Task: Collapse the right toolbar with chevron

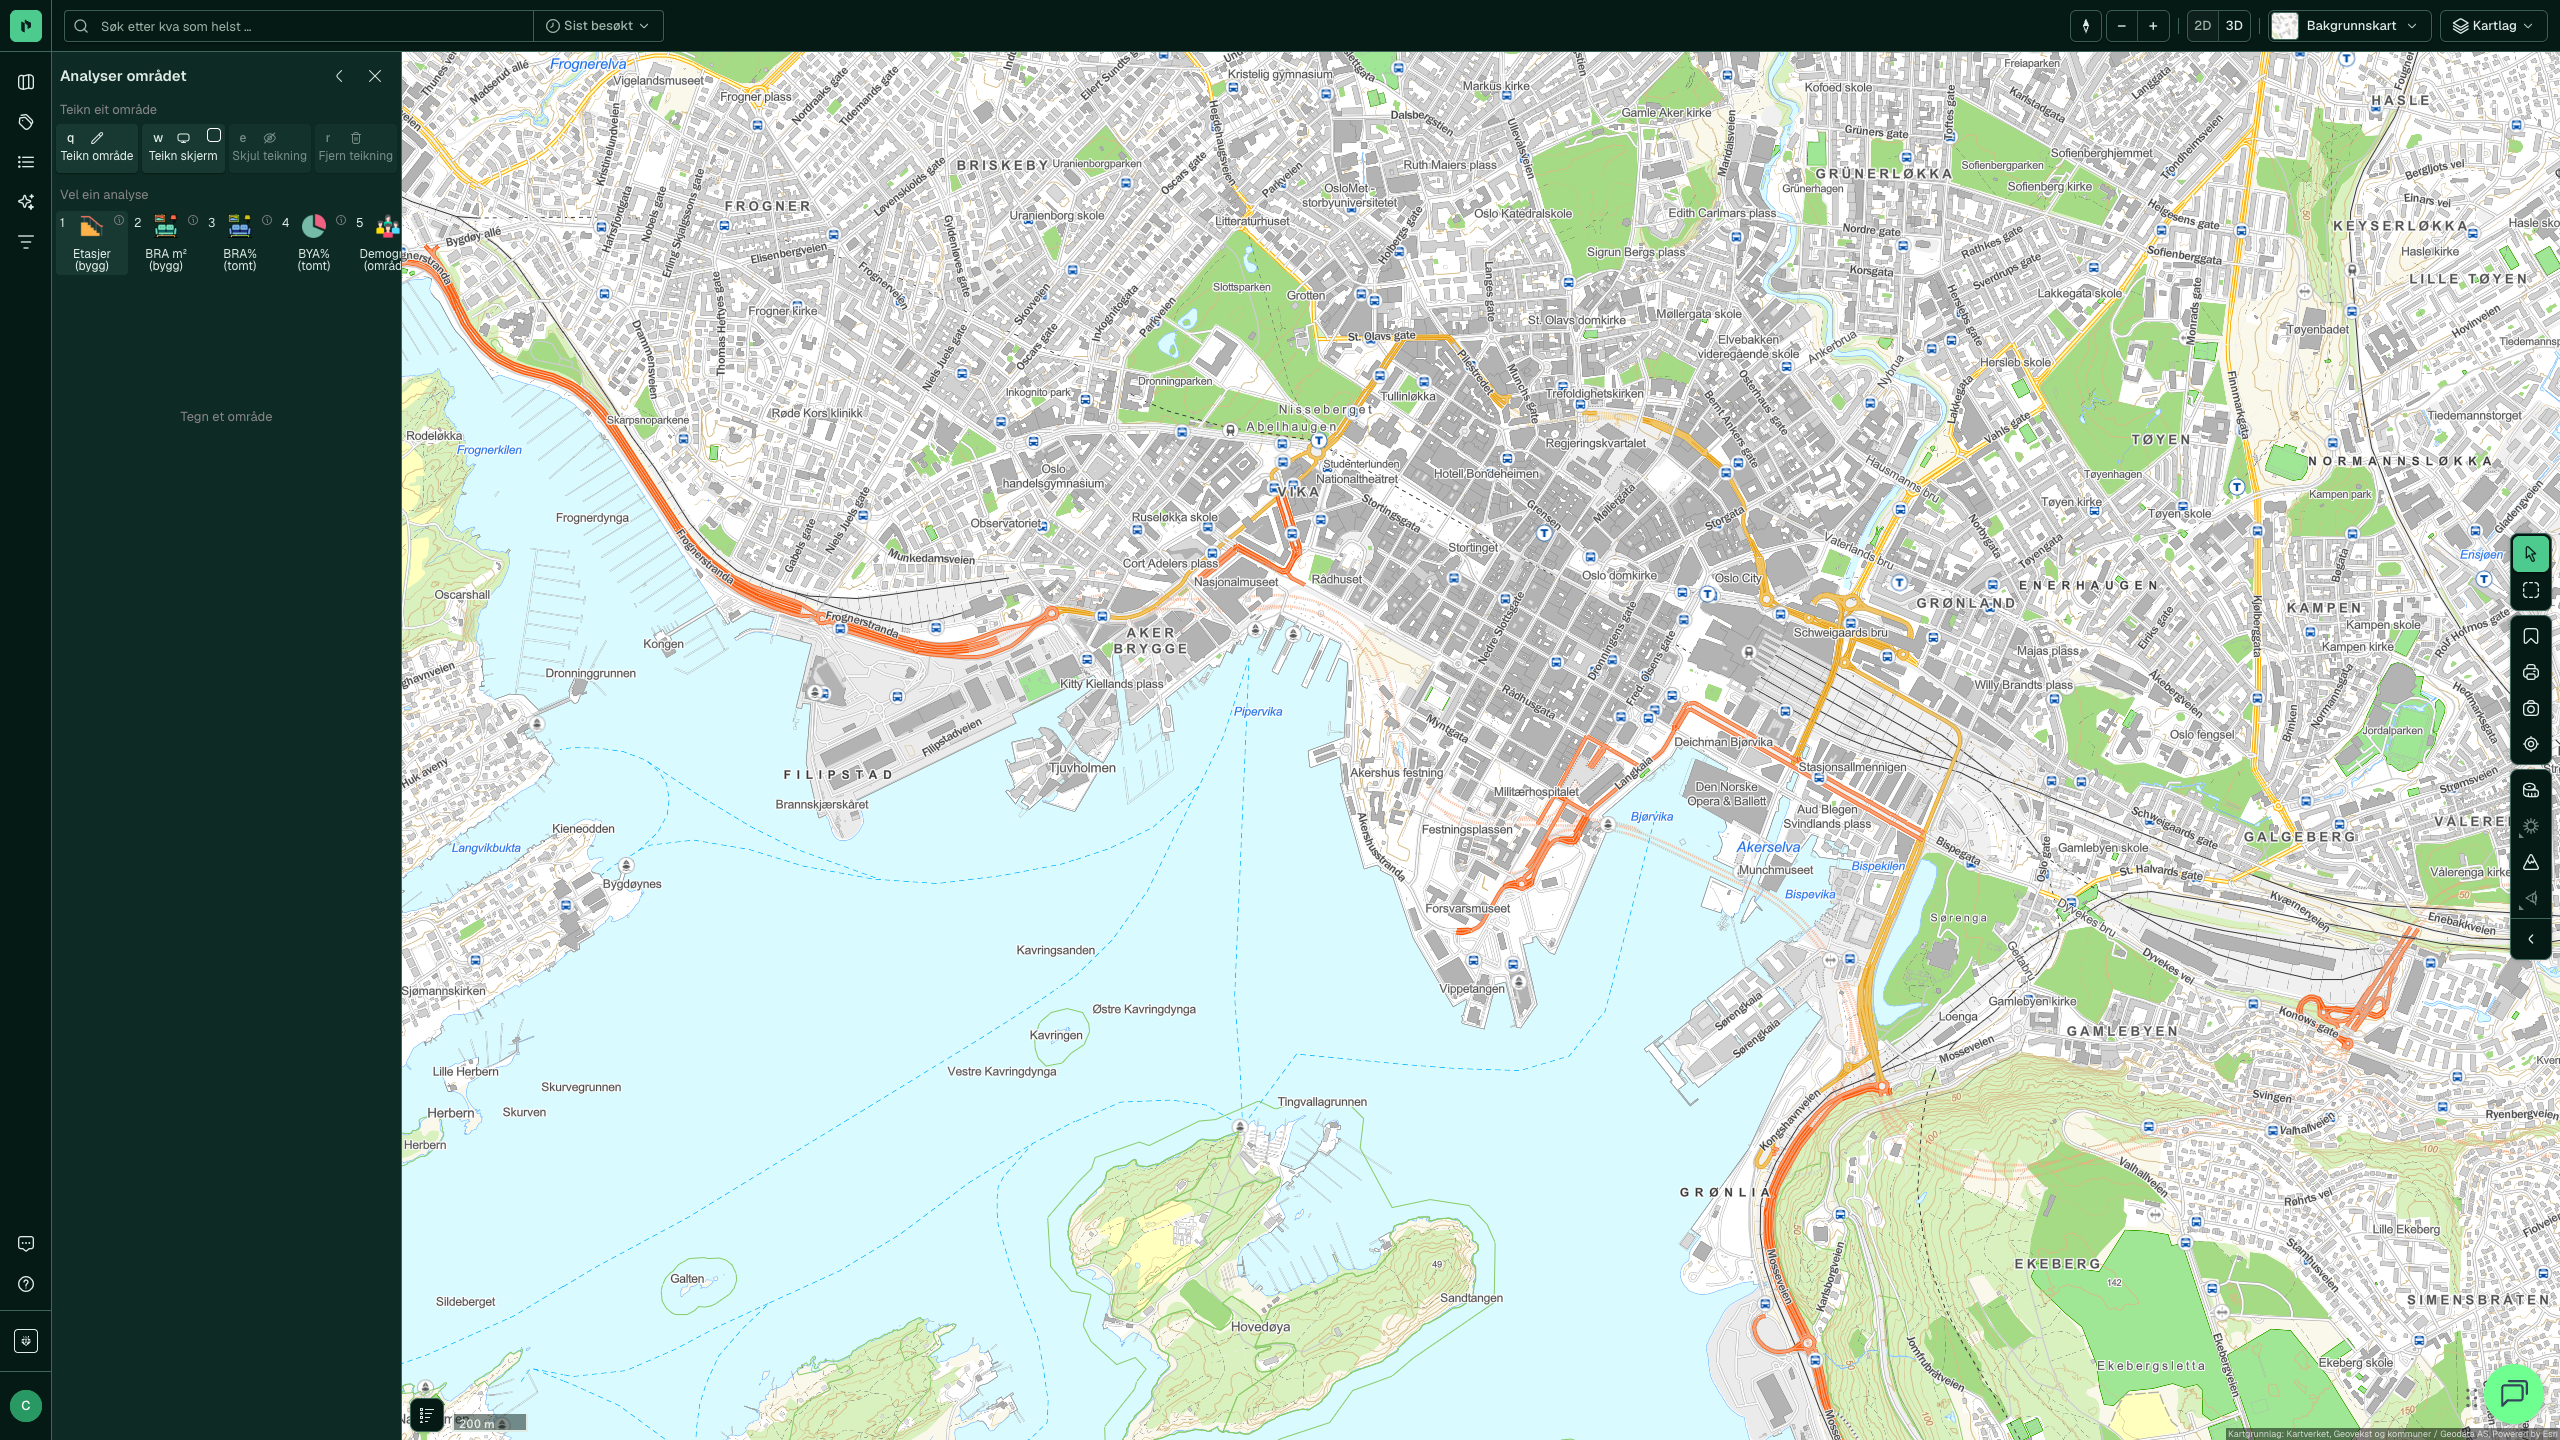Action: click(x=2530, y=939)
